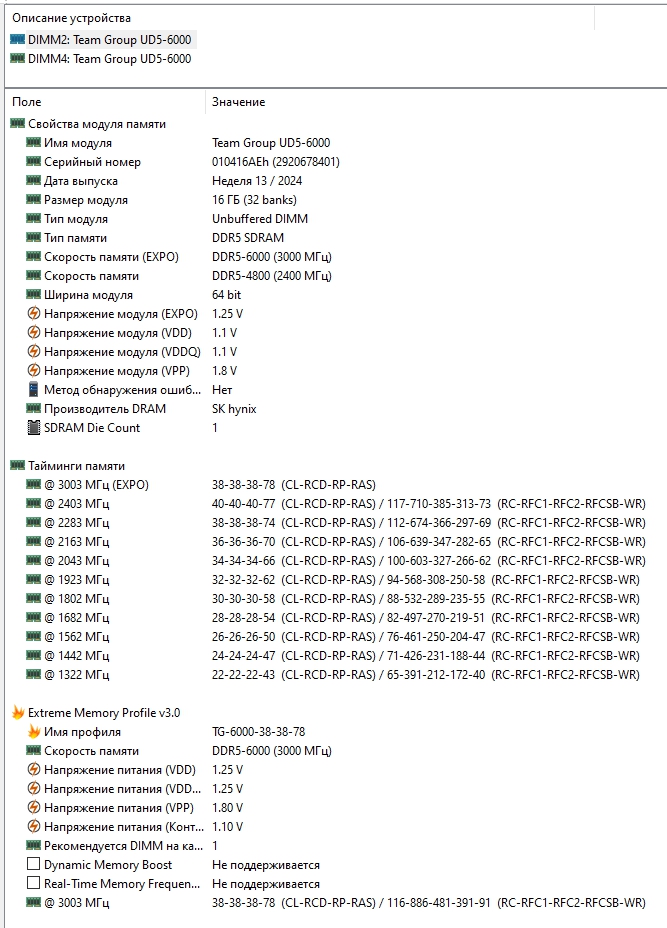Click icon beside Тайминги памяти heading
Viewport: 667px width, 928px height.
point(18,466)
